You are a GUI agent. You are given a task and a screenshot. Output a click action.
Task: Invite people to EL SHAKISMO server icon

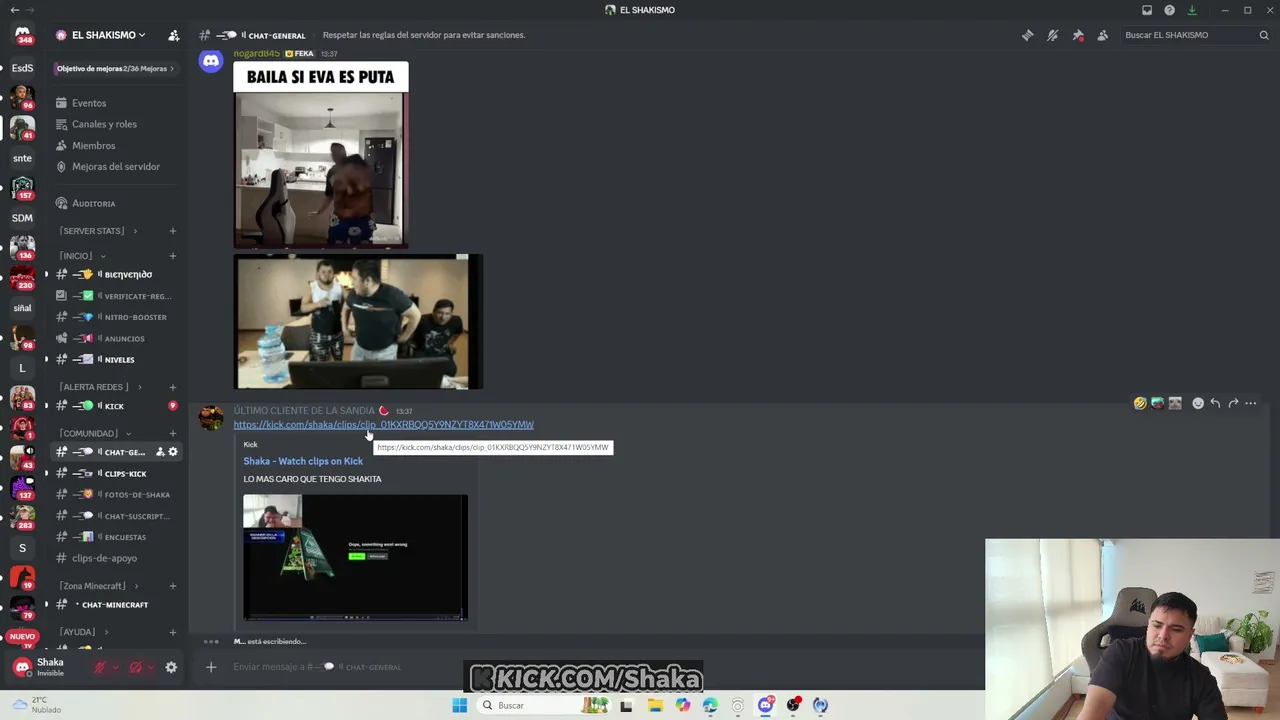[173, 35]
